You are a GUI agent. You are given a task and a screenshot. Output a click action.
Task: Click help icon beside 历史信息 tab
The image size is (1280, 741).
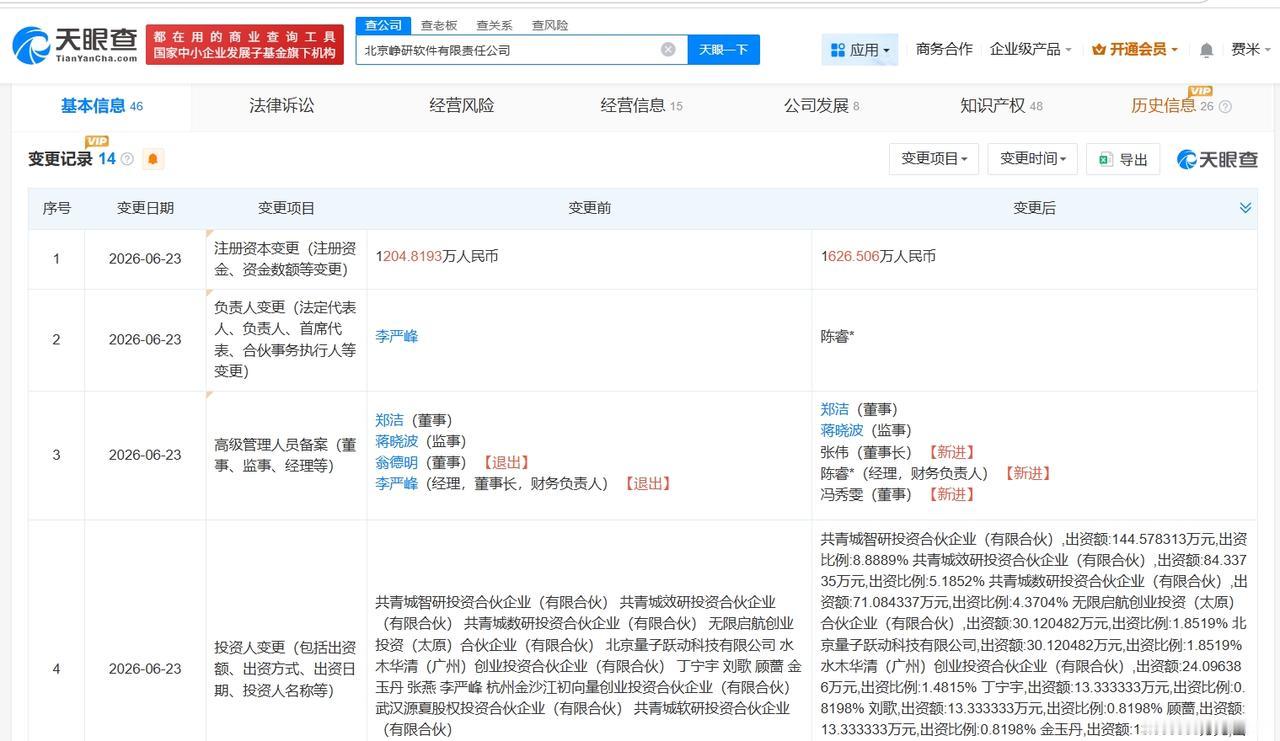click(x=1225, y=107)
